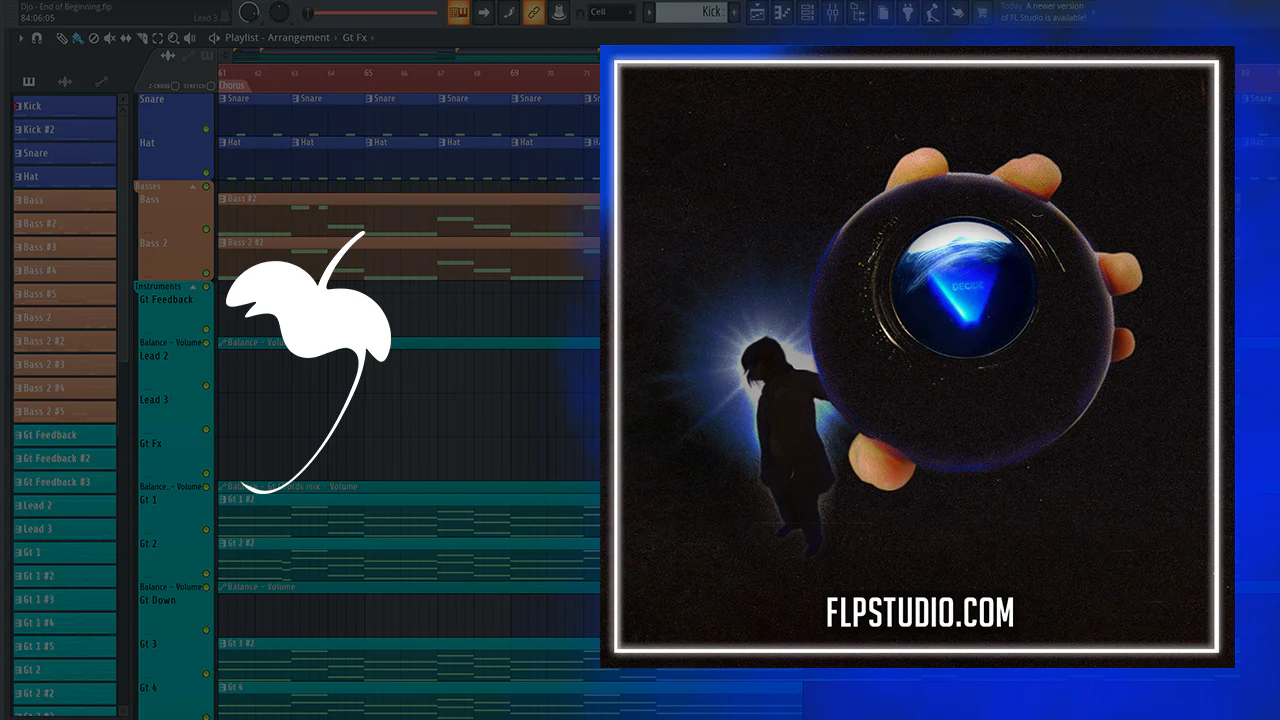The height and width of the screenshot is (720, 1280).
Task: Adjust the master volume knob
Action: [x=249, y=12]
